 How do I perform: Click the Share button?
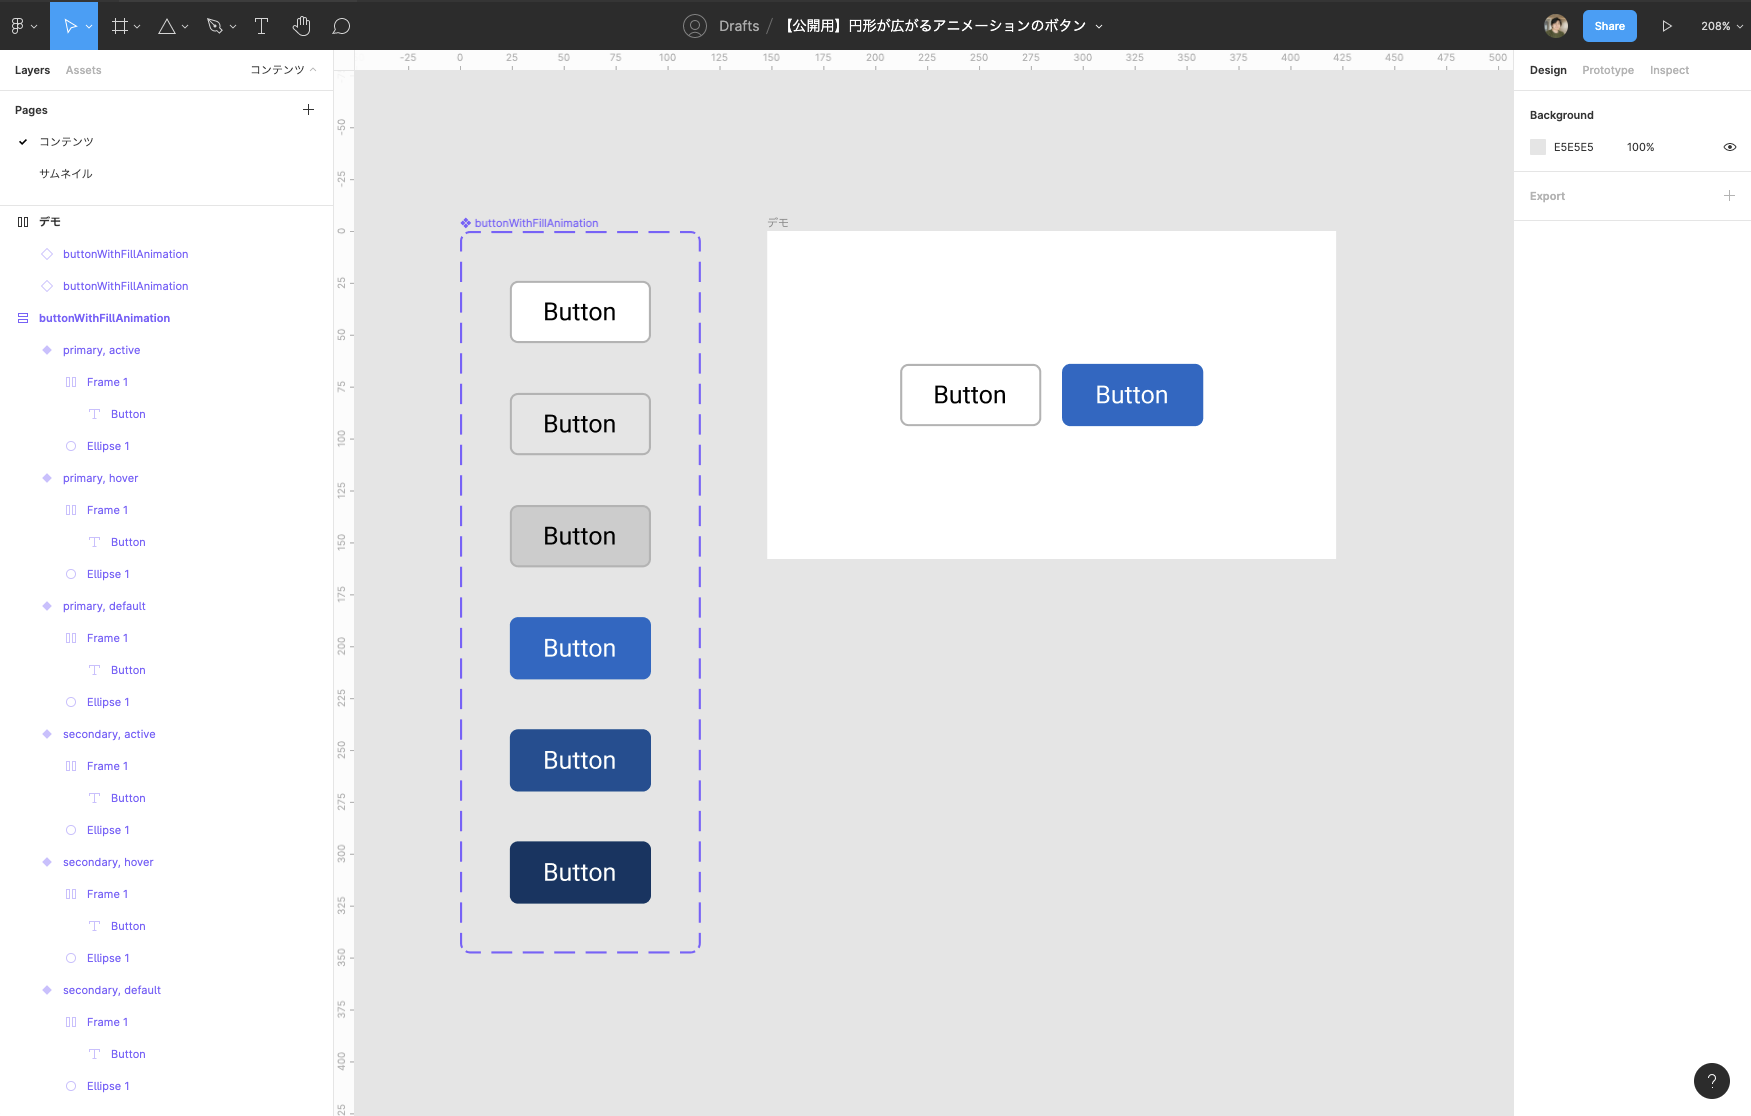[1609, 26]
